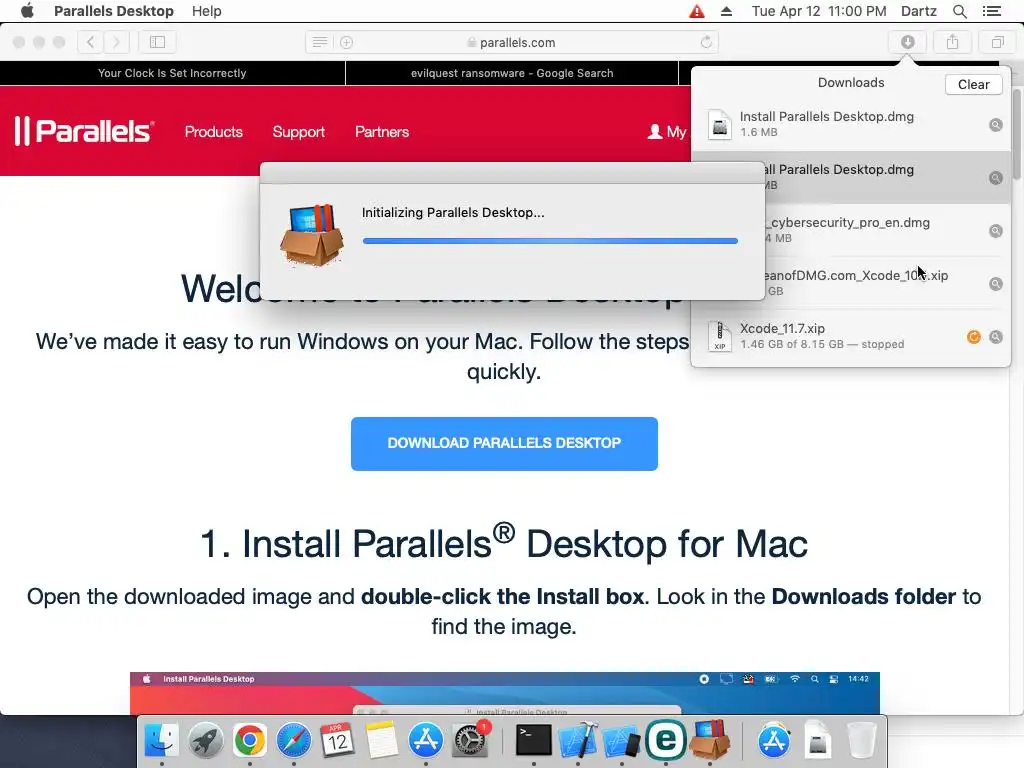The height and width of the screenshot is (768, 1024).
Task: Open Xcode hammer icon in Dock
Action: click(578, 741)
